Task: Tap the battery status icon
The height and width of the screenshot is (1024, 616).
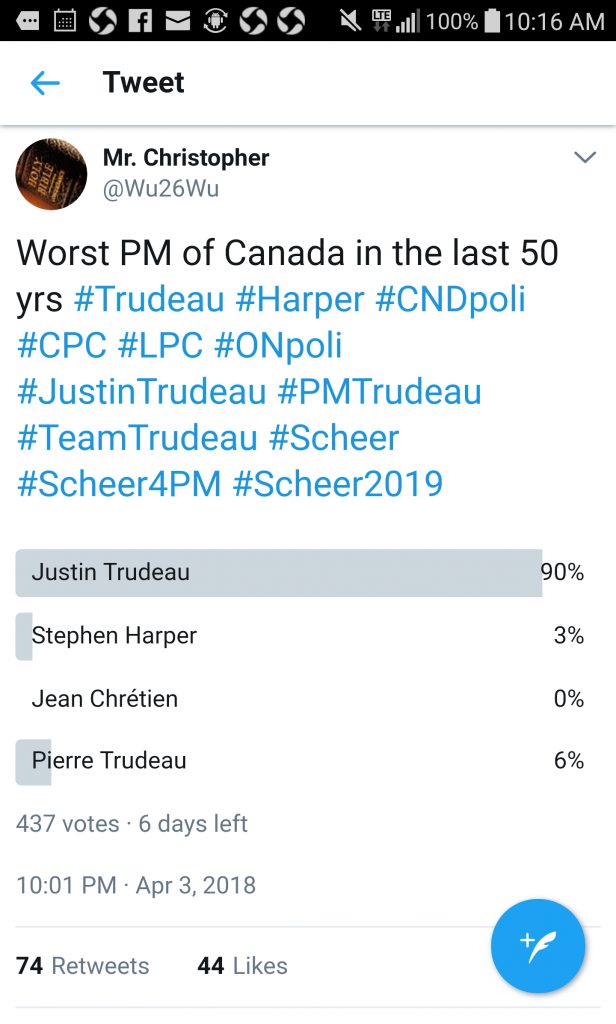Action: point(491,20)
